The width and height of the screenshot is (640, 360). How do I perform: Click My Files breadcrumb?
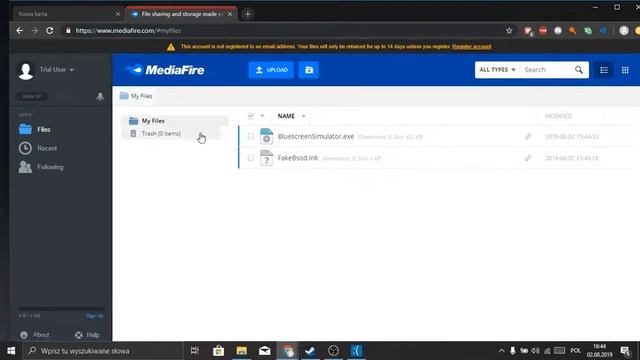coord(136,96)
